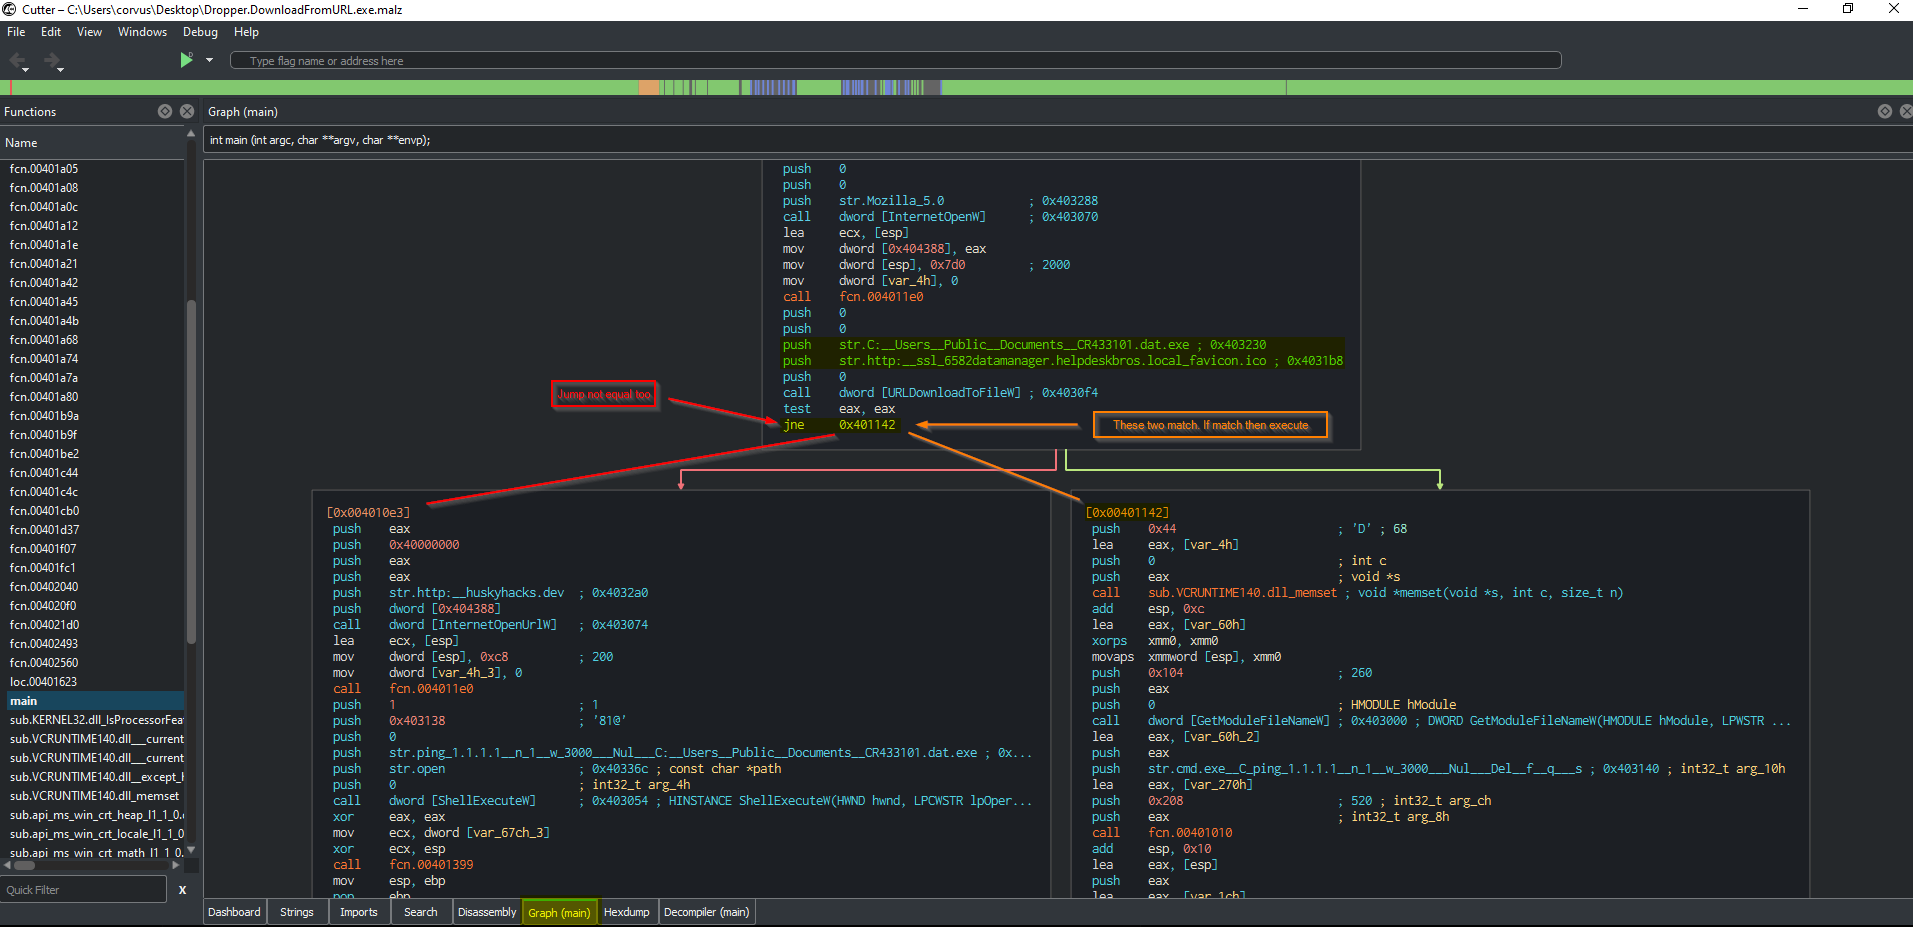Image resolution: width=1913 pixels, height=927 pixels.
Task: Open the File menu
Action: point(16,32)
